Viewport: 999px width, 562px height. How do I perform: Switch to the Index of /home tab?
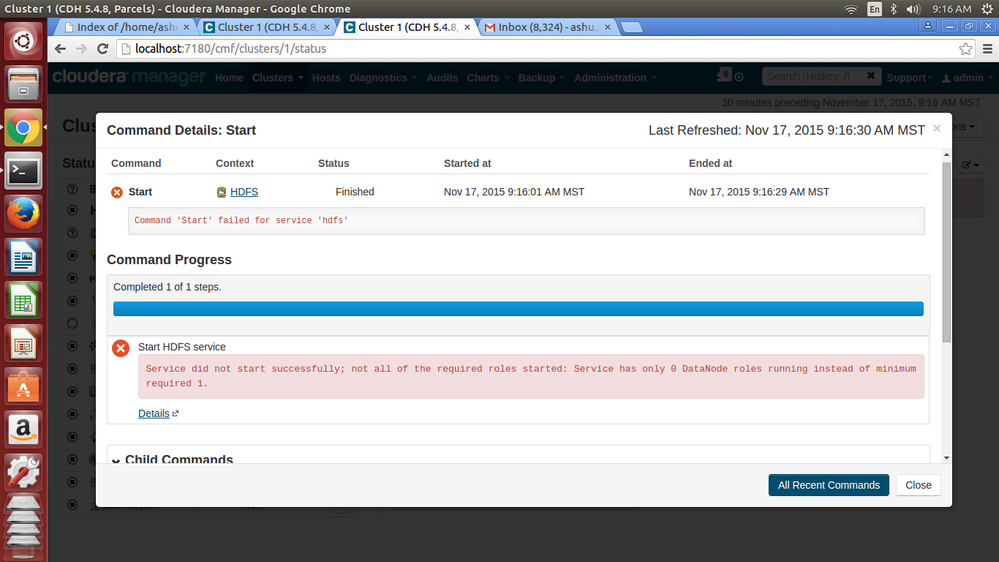click(126, 27)
